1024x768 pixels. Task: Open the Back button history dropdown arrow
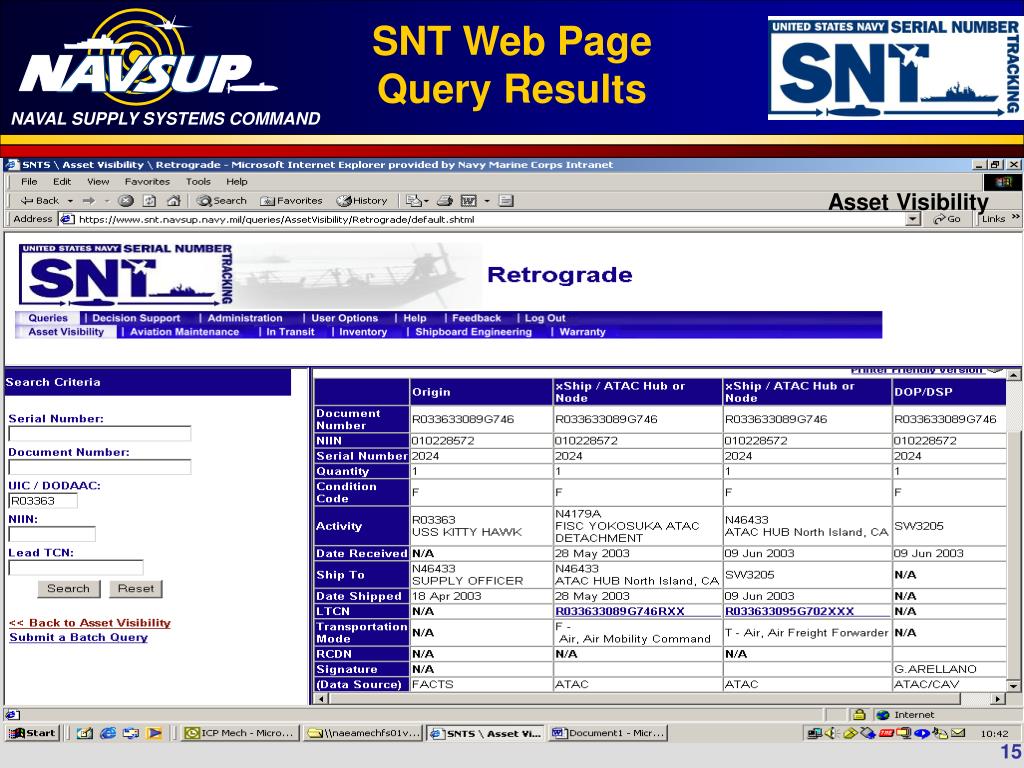(x=71, y=200)
